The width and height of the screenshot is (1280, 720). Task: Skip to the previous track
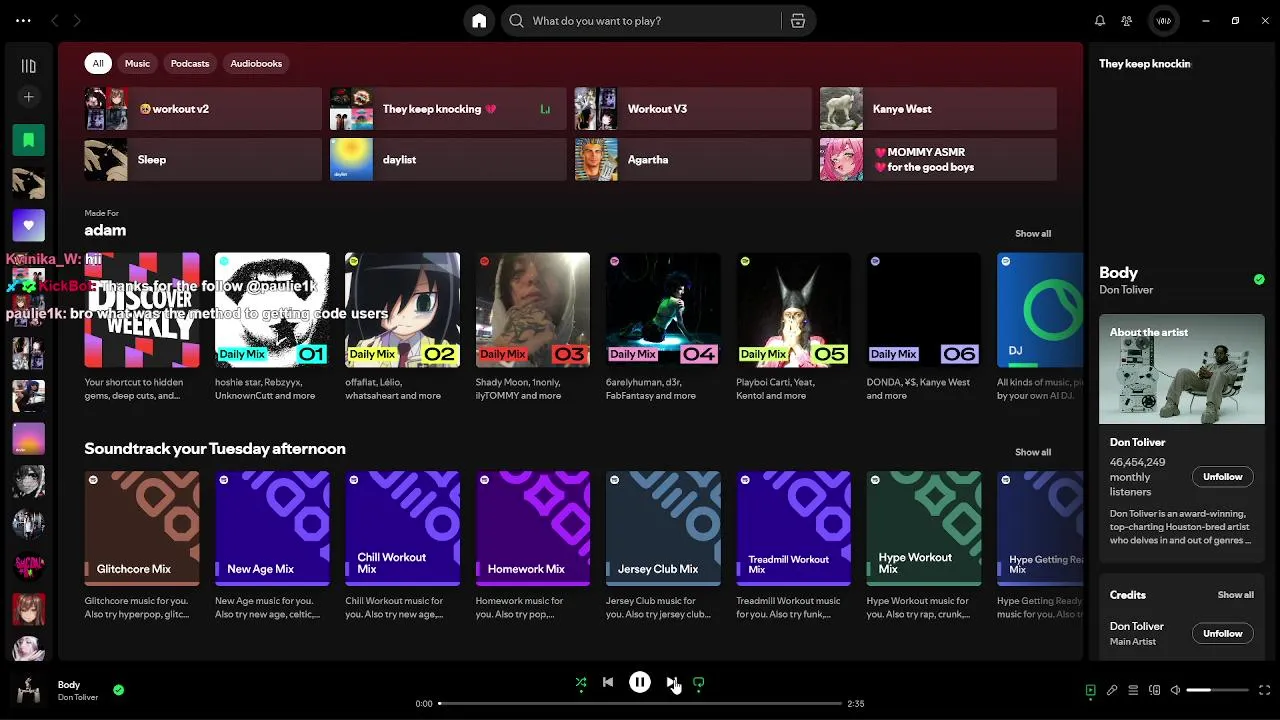point(608,683)
